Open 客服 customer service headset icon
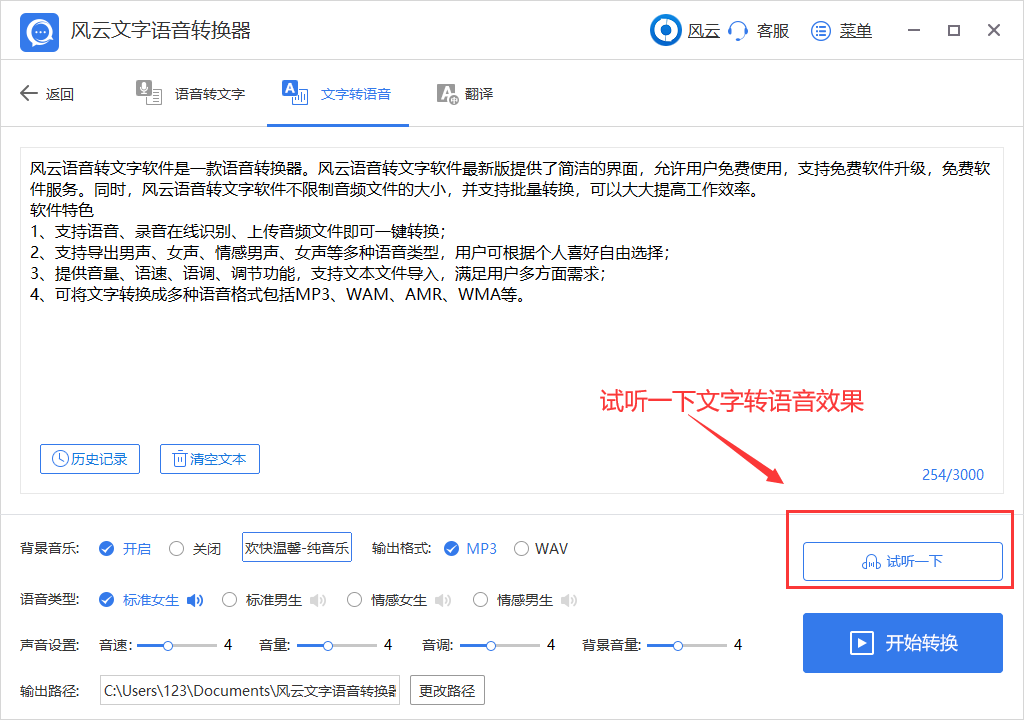Viewport: 1024px width, 720px height. [739, 31]
